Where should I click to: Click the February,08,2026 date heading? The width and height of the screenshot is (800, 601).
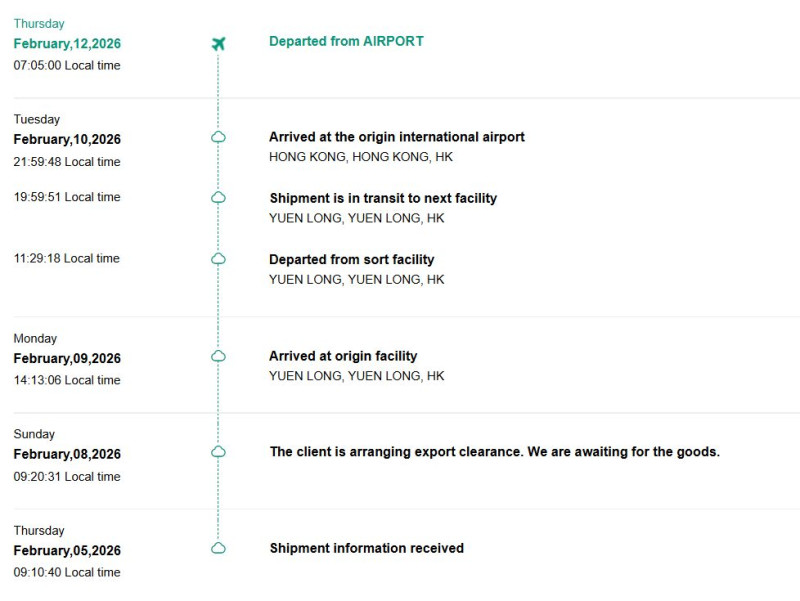67,455
